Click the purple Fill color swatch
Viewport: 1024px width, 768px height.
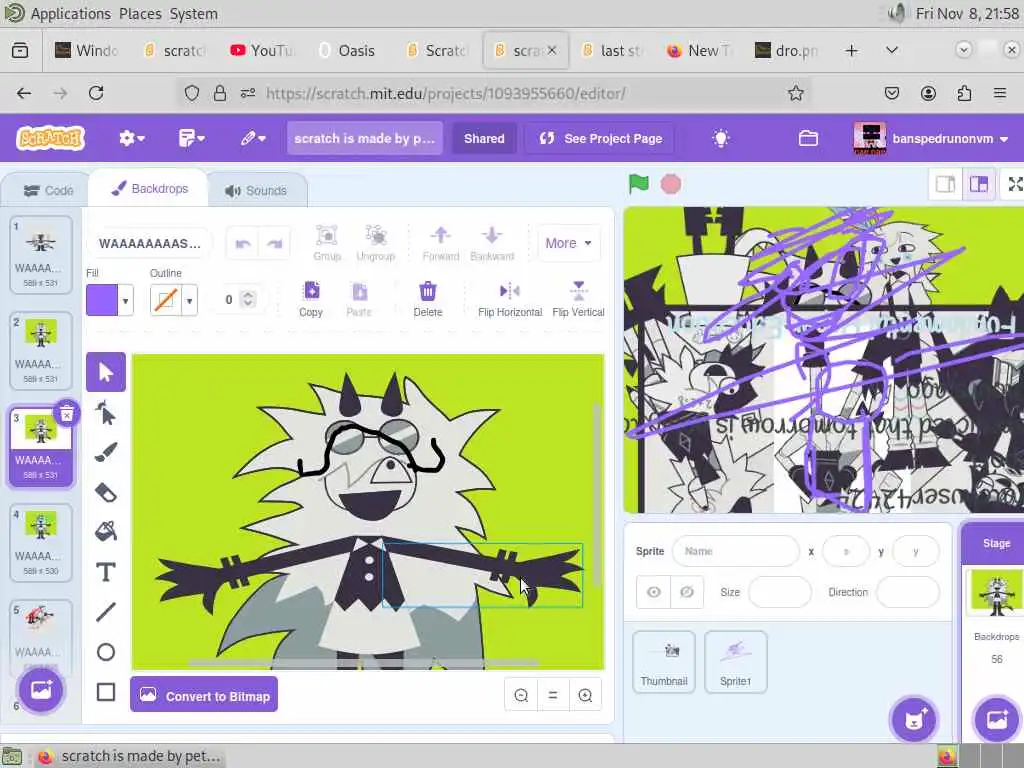[x=102, y=301]
